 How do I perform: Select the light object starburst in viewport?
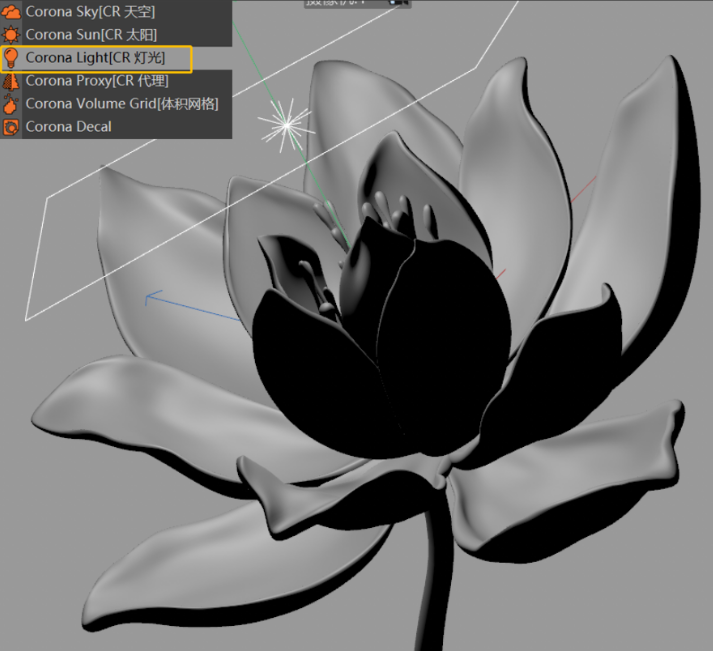287,125
